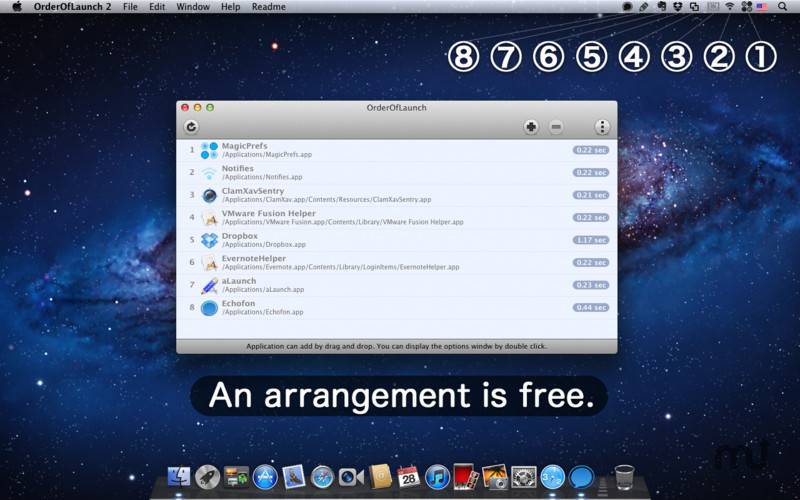800x500 pixels.
Task: Open the Edit menu
Action: [x=157, y=7]
